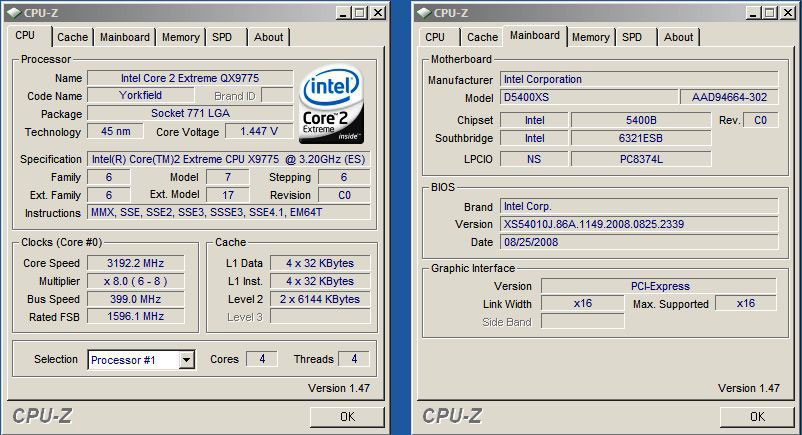The image size is (802, 435).
Task: Click LPCIO vendor value NS
Action: click(534, 159)
